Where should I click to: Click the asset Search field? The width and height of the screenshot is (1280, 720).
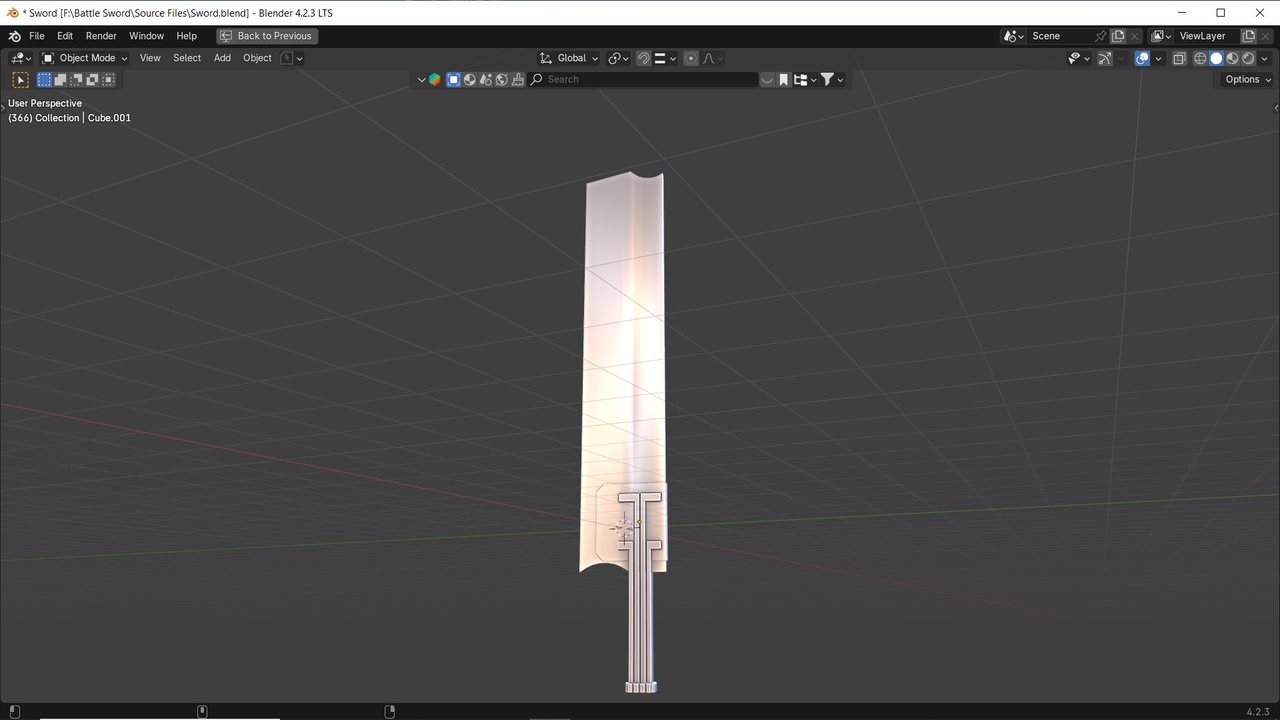click(643, 80)
